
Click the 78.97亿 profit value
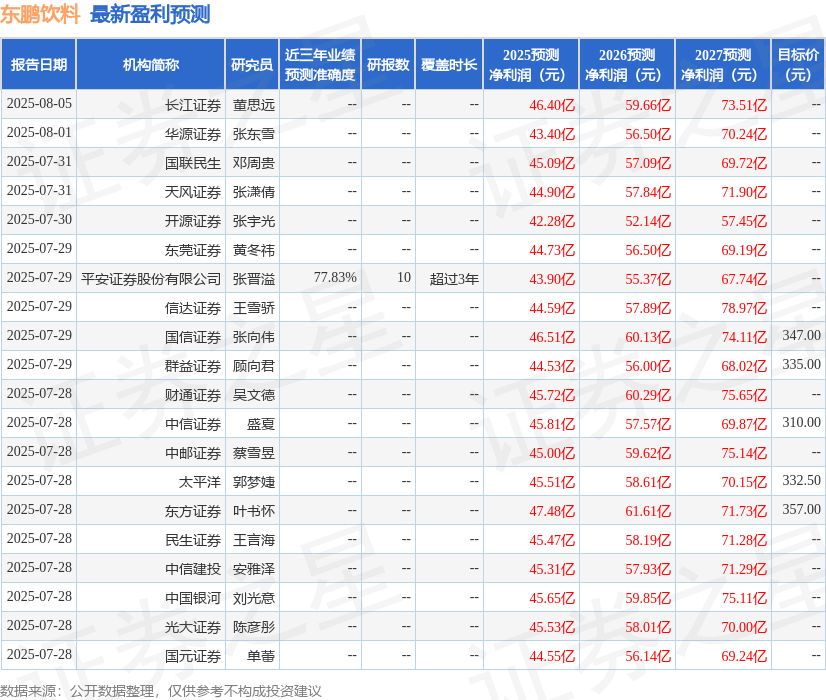[x=744, y=308]
